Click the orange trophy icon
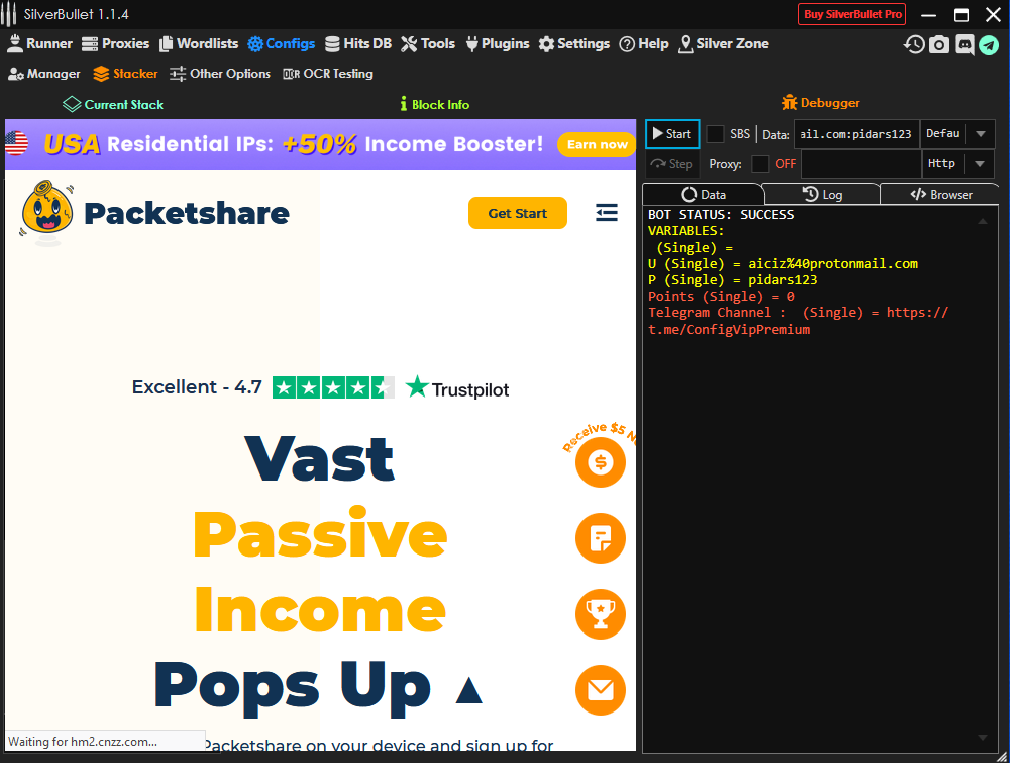 point(600,614)
